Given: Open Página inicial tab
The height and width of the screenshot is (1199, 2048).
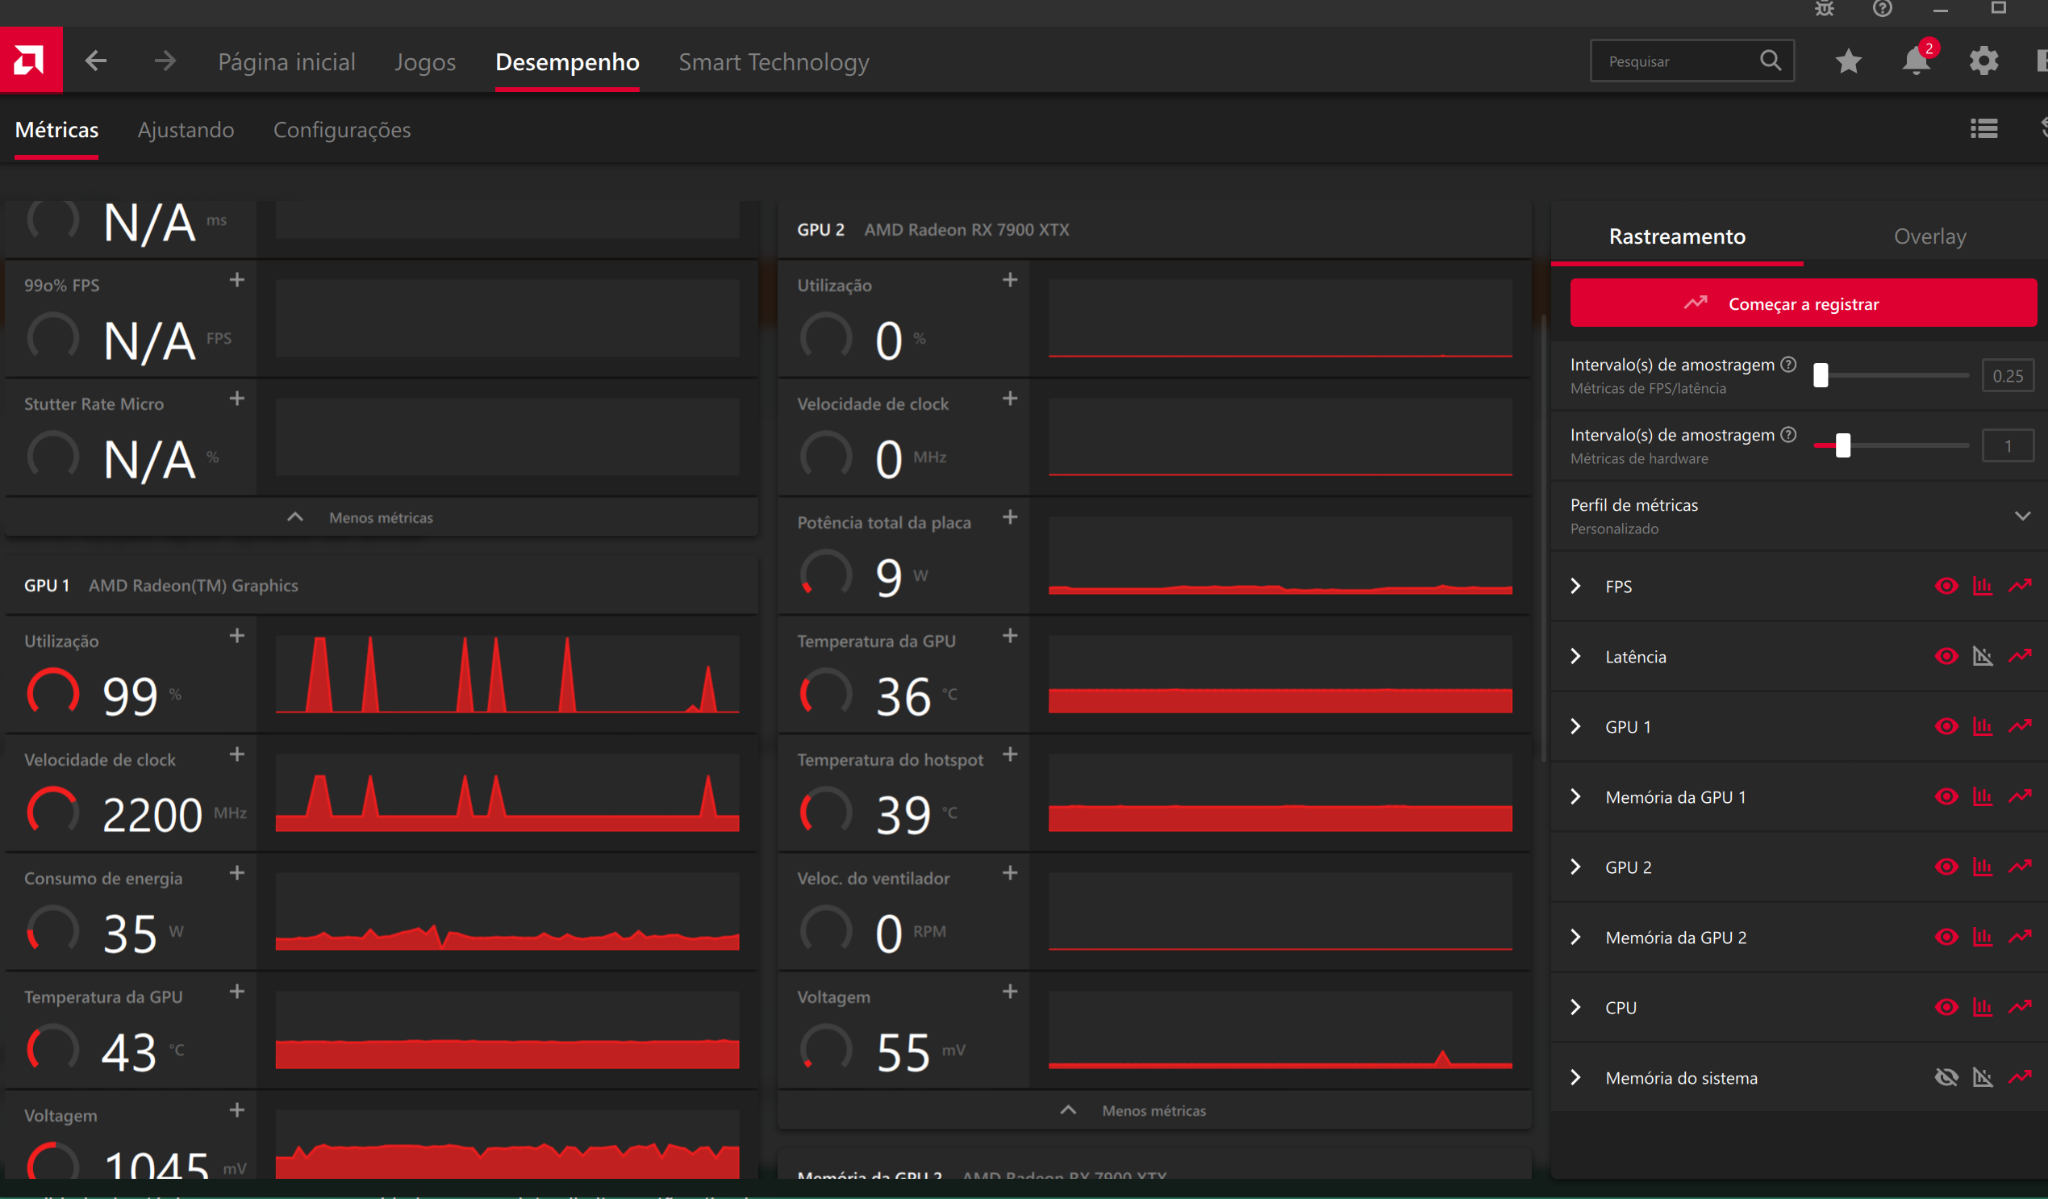Looking at the screenshot, I should [287, 62].
